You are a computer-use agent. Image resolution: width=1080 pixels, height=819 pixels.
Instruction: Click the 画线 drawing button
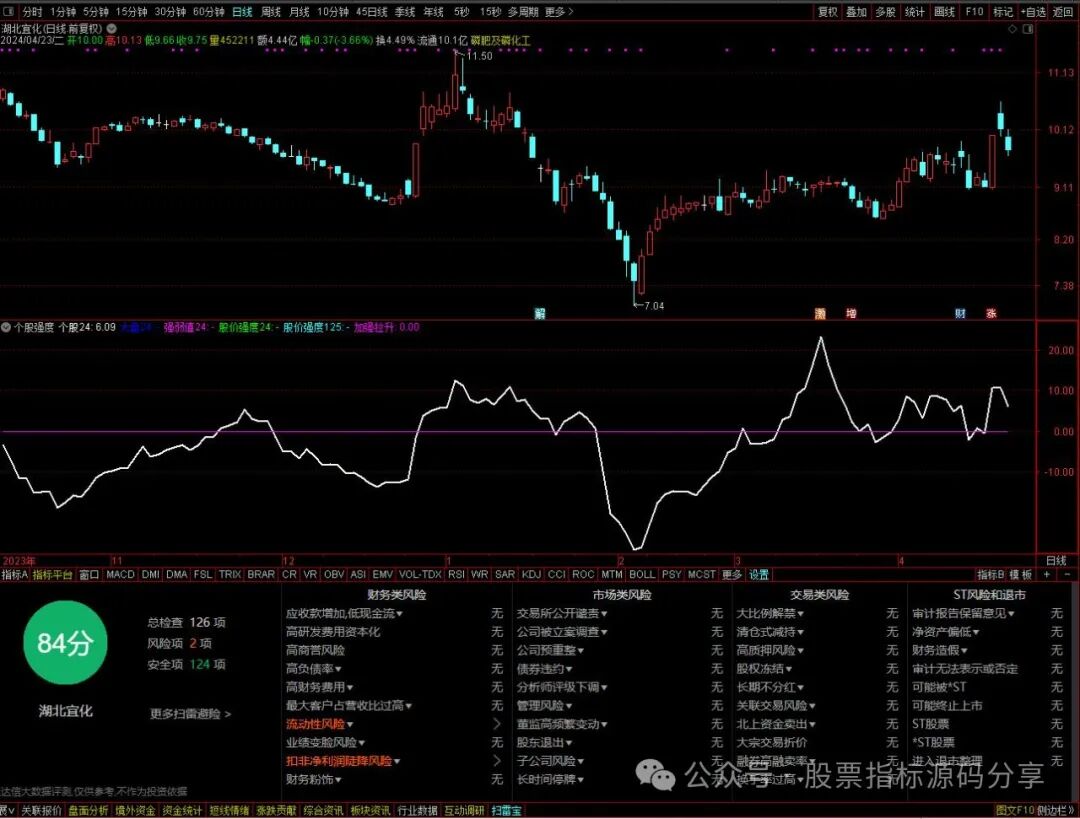[944, 12]
